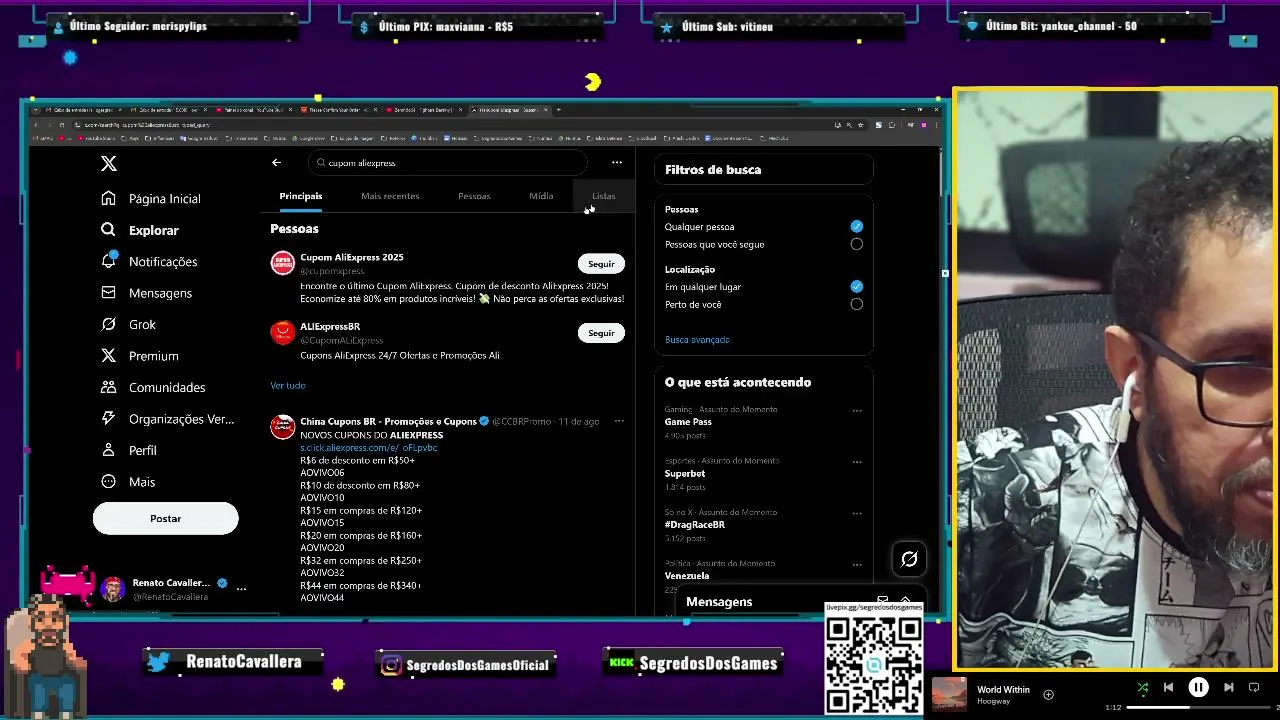Open Notificações in the sidebar
The width and height of the screenshot is (1280, 720).
tap(149, 261)
